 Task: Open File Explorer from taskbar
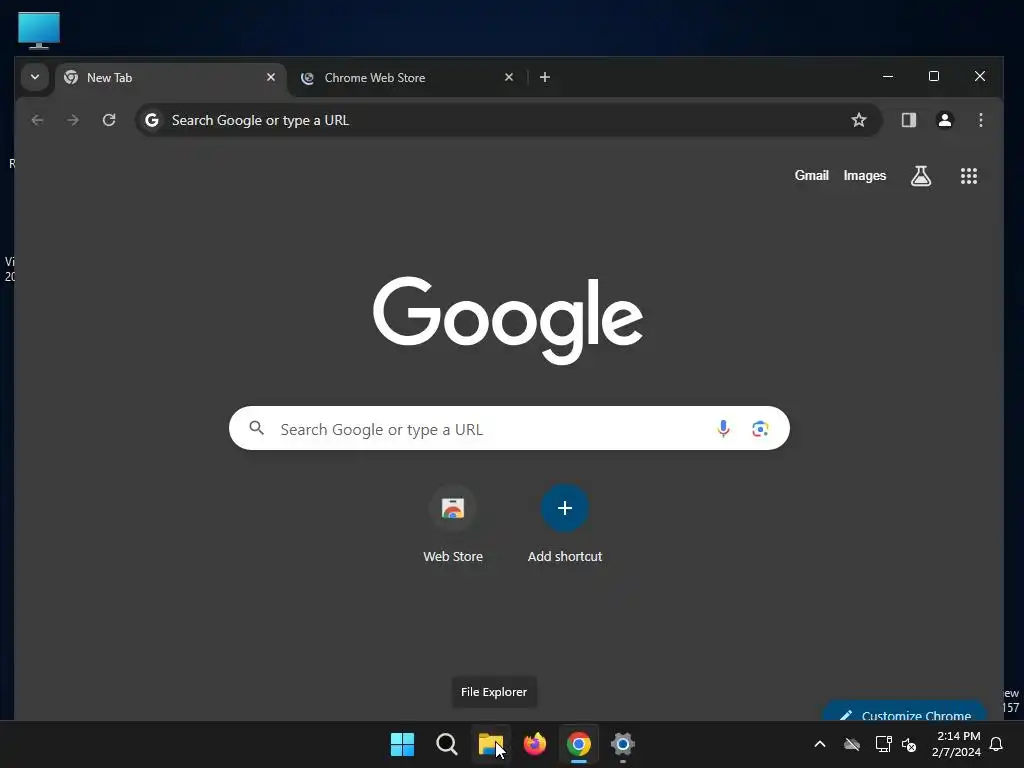[490, 744]
